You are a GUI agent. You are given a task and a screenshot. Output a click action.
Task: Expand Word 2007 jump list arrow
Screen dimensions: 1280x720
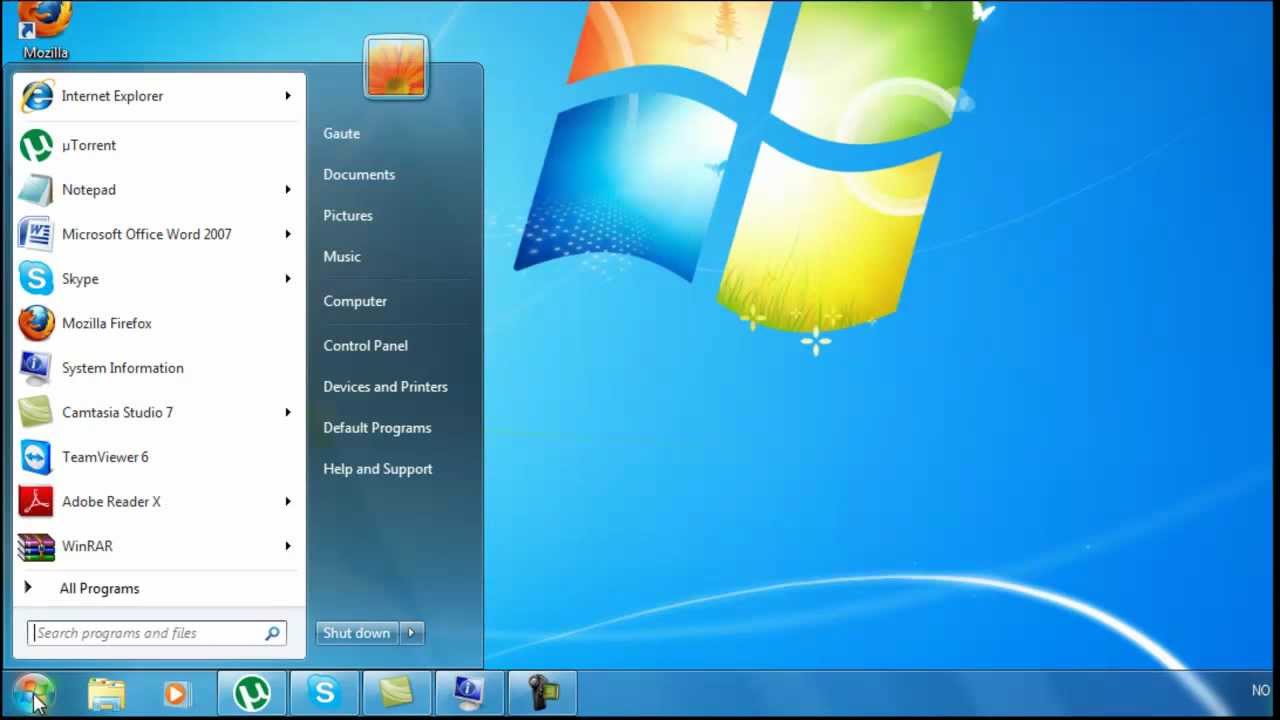(288, 234)
